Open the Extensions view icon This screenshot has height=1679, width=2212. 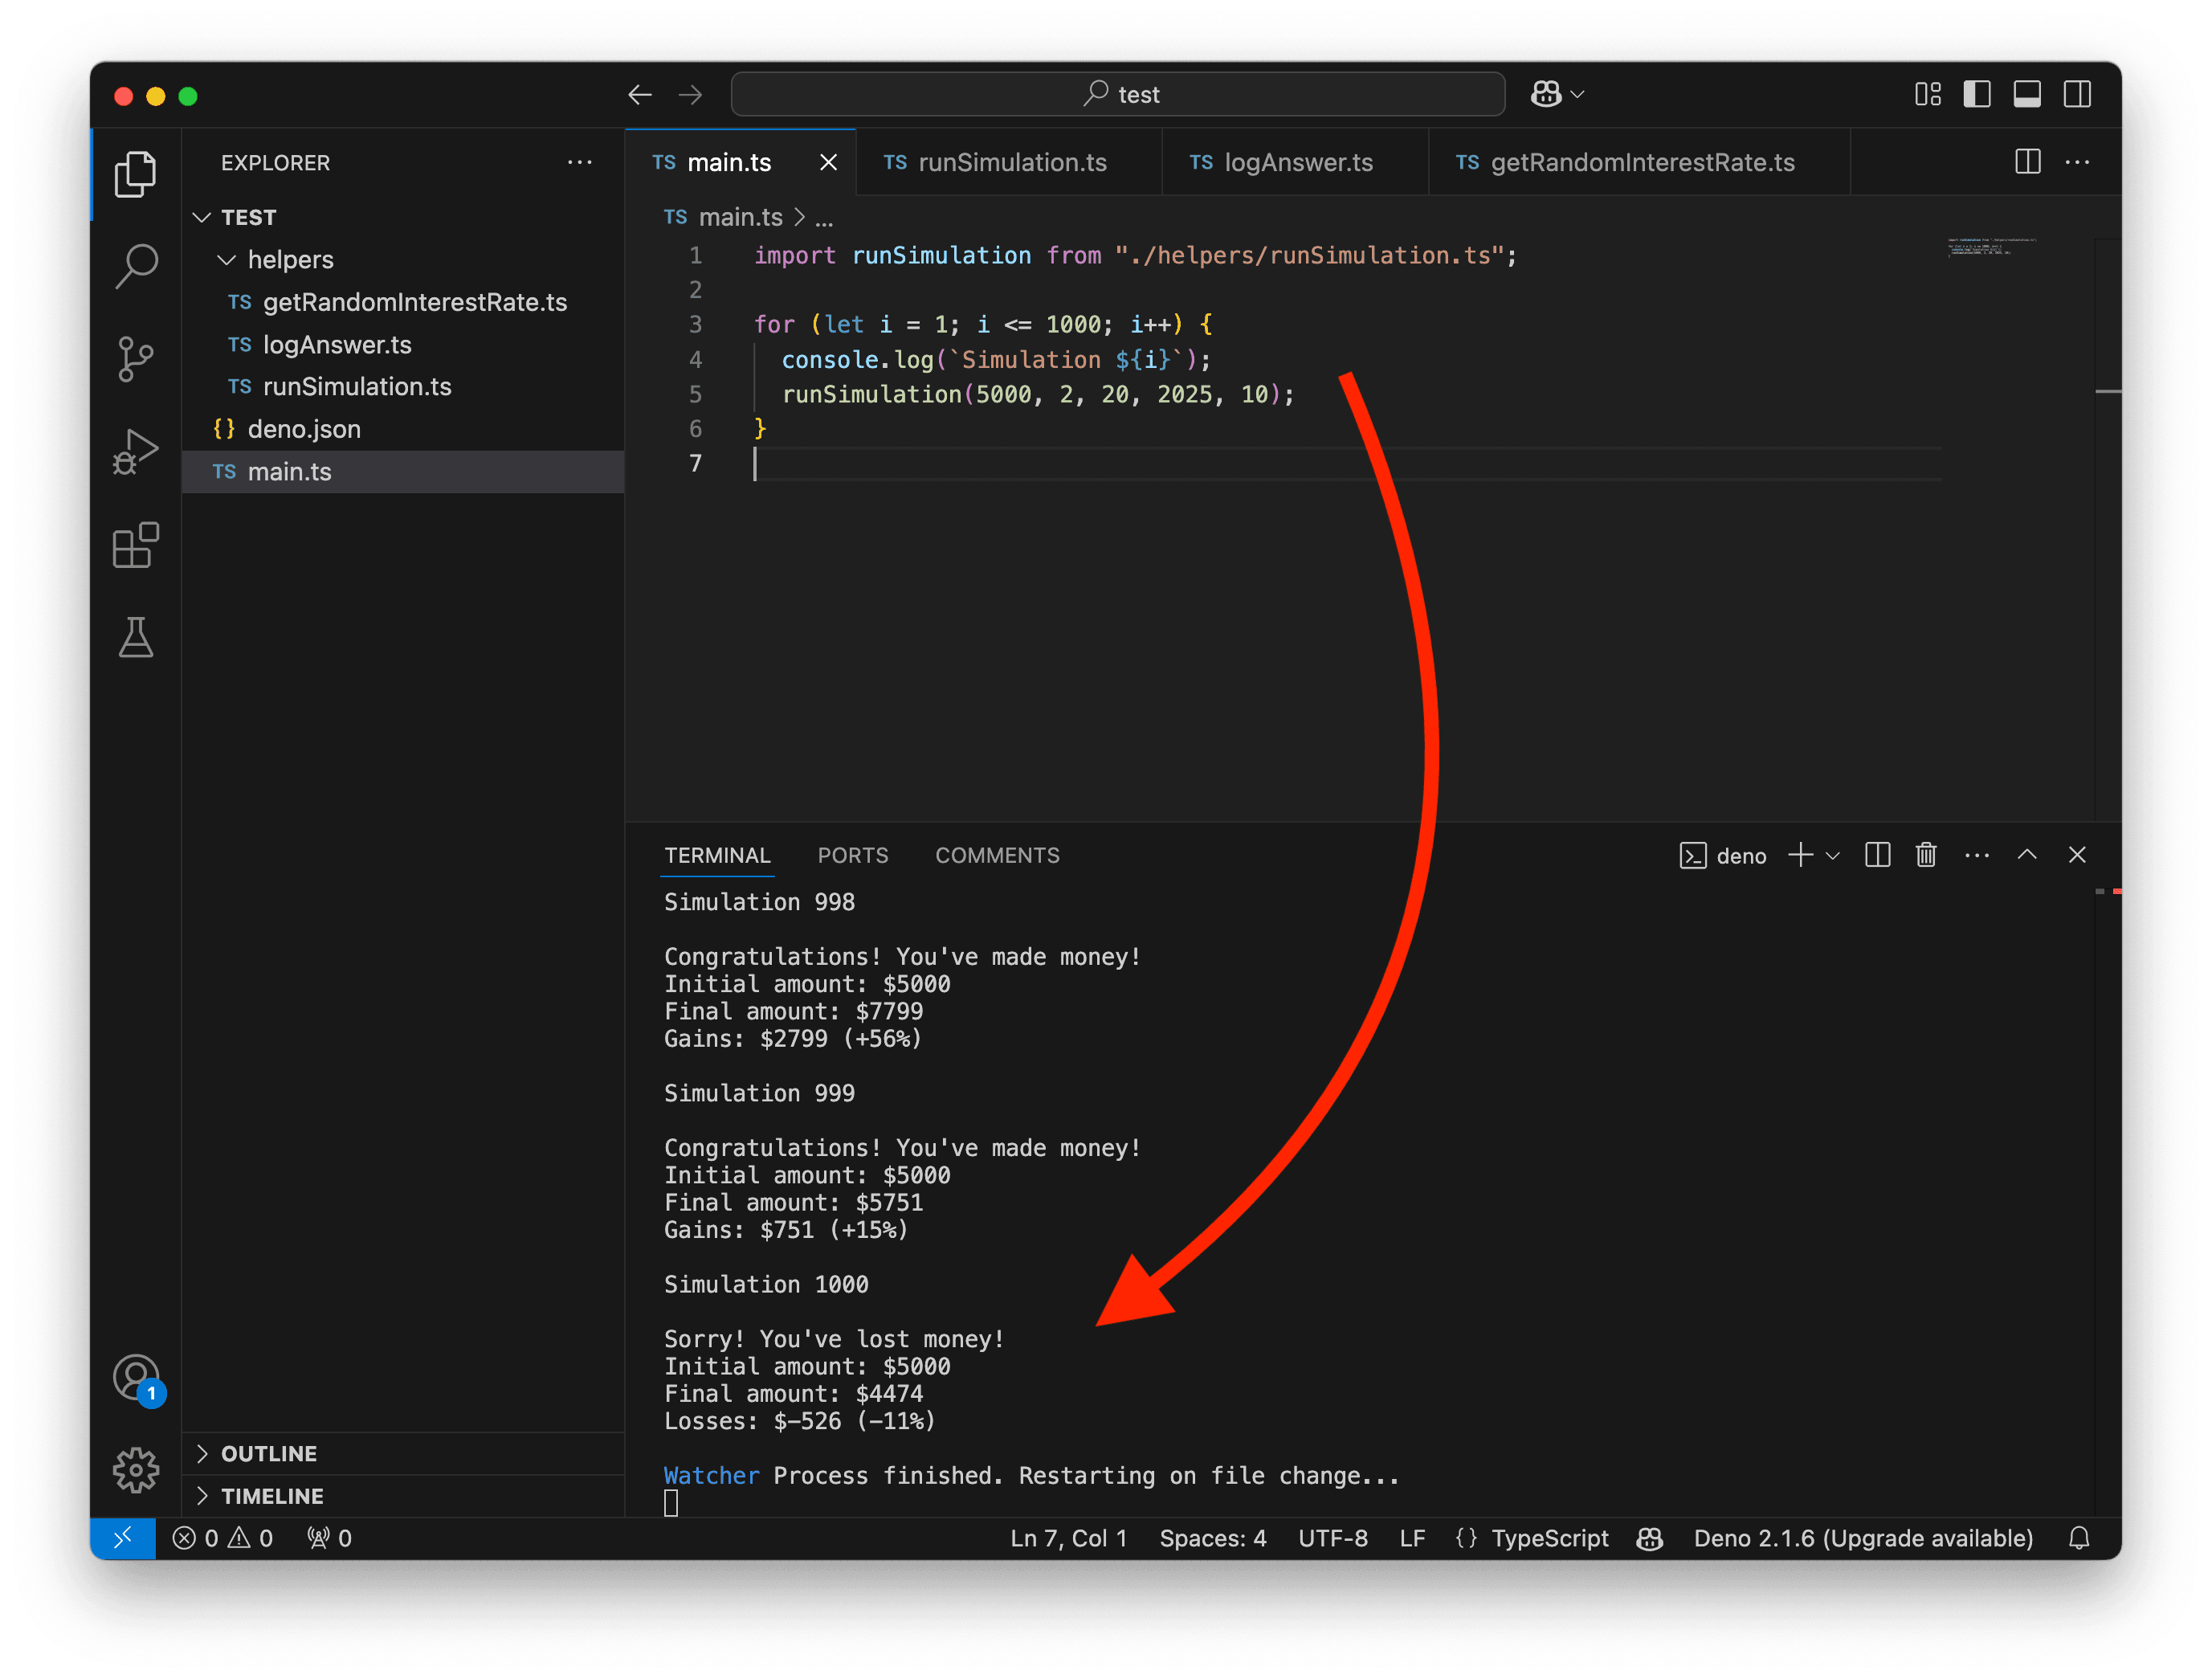coord(135,545)
